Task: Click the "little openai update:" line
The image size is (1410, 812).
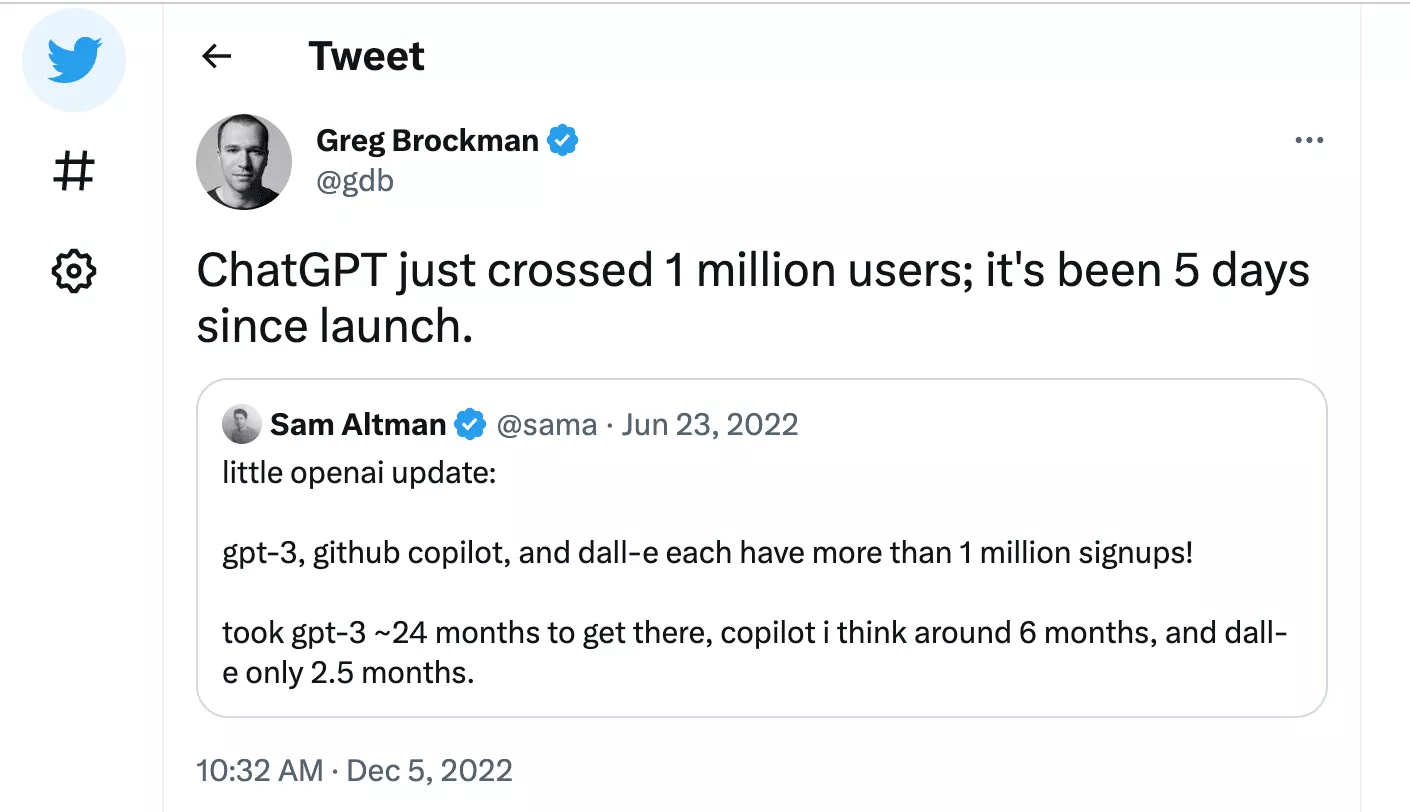Action: pyautogui.click(x=359, y=472)
